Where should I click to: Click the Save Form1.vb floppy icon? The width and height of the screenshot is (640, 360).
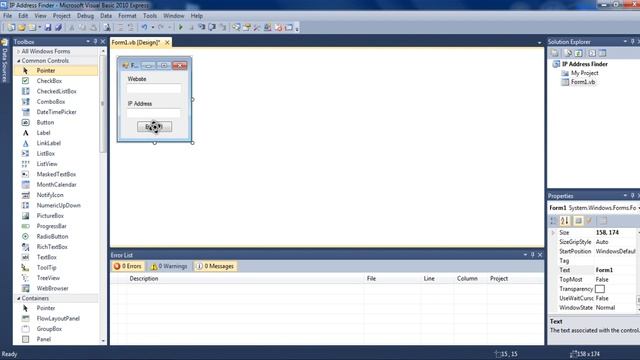[x=48, y=28]
